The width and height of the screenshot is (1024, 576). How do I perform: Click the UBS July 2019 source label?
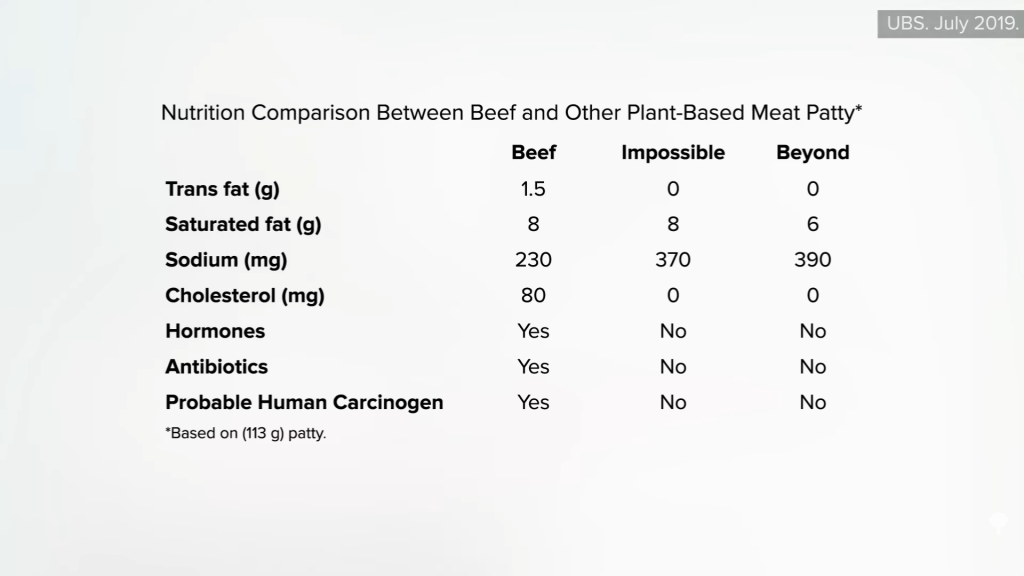coord(951,24)
